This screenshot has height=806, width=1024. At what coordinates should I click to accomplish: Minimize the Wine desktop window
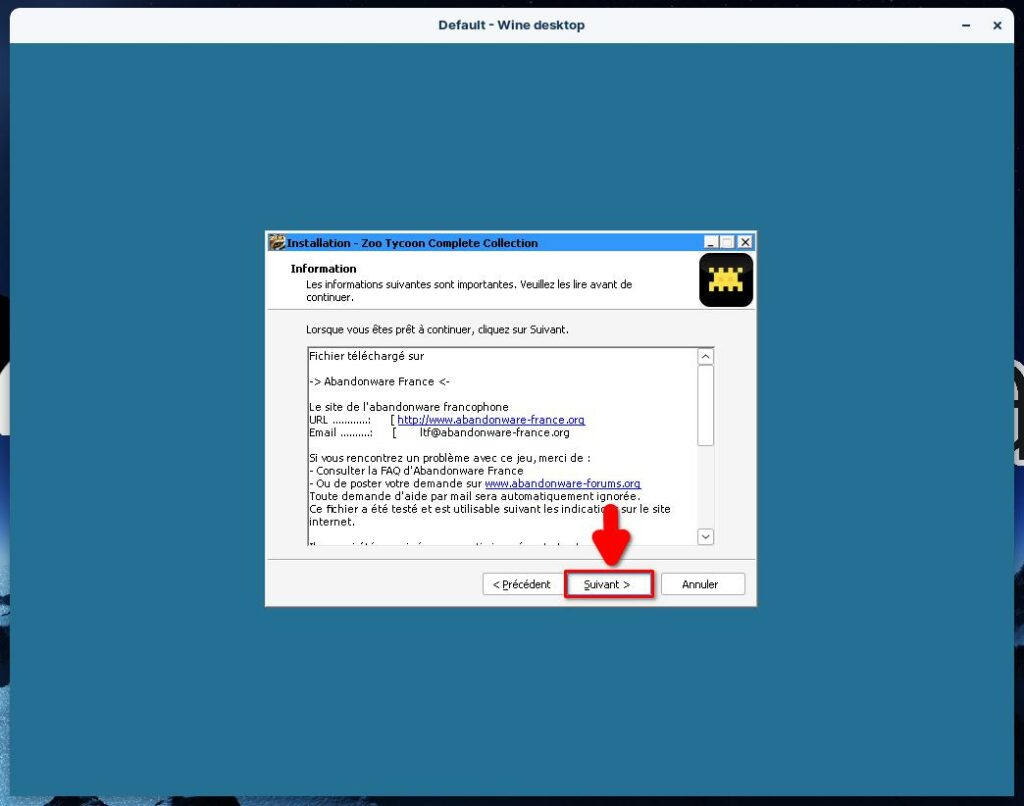[966, 25]
